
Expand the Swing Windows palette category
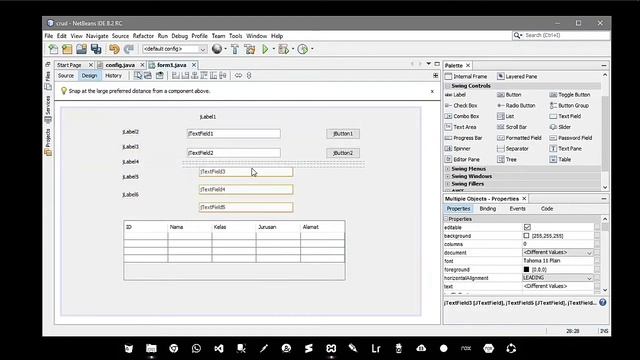click(x=448, y=176)
